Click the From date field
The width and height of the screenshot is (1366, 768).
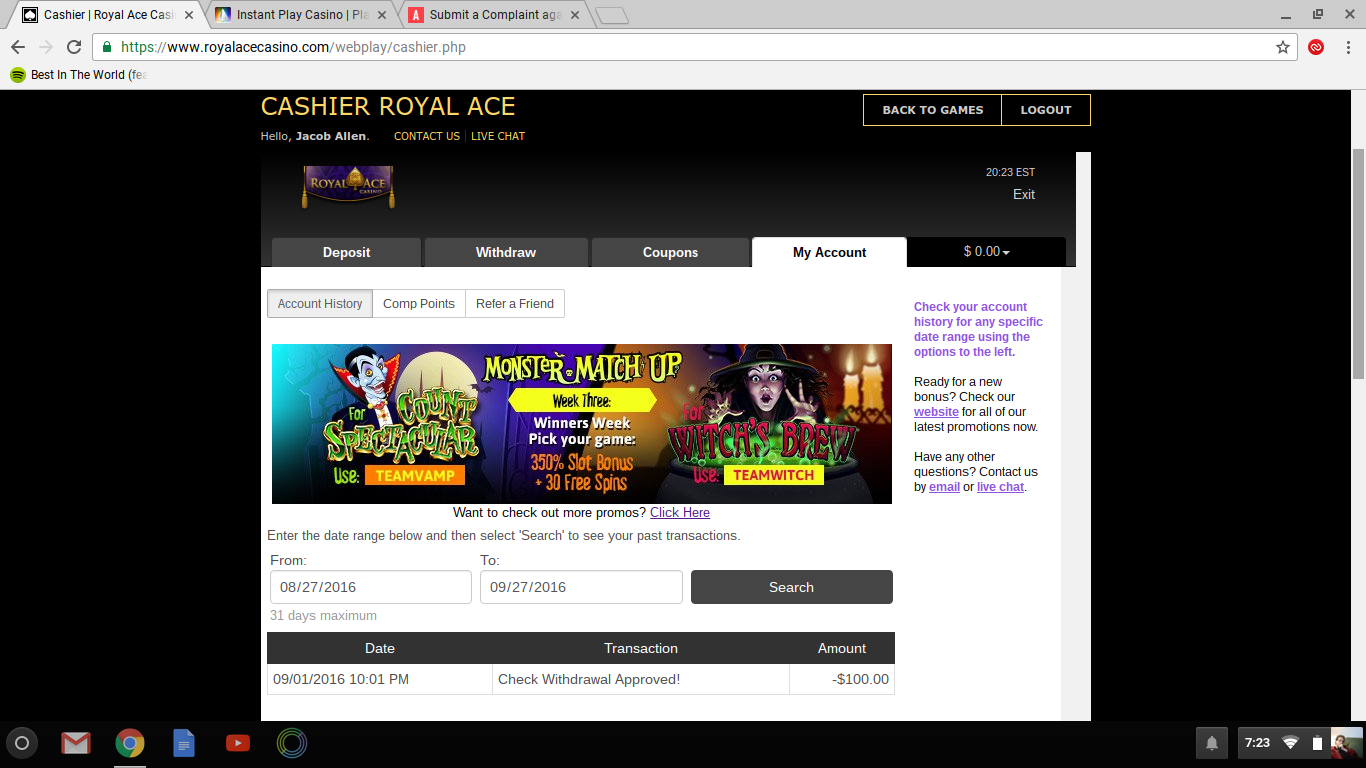tap(371, 587)
